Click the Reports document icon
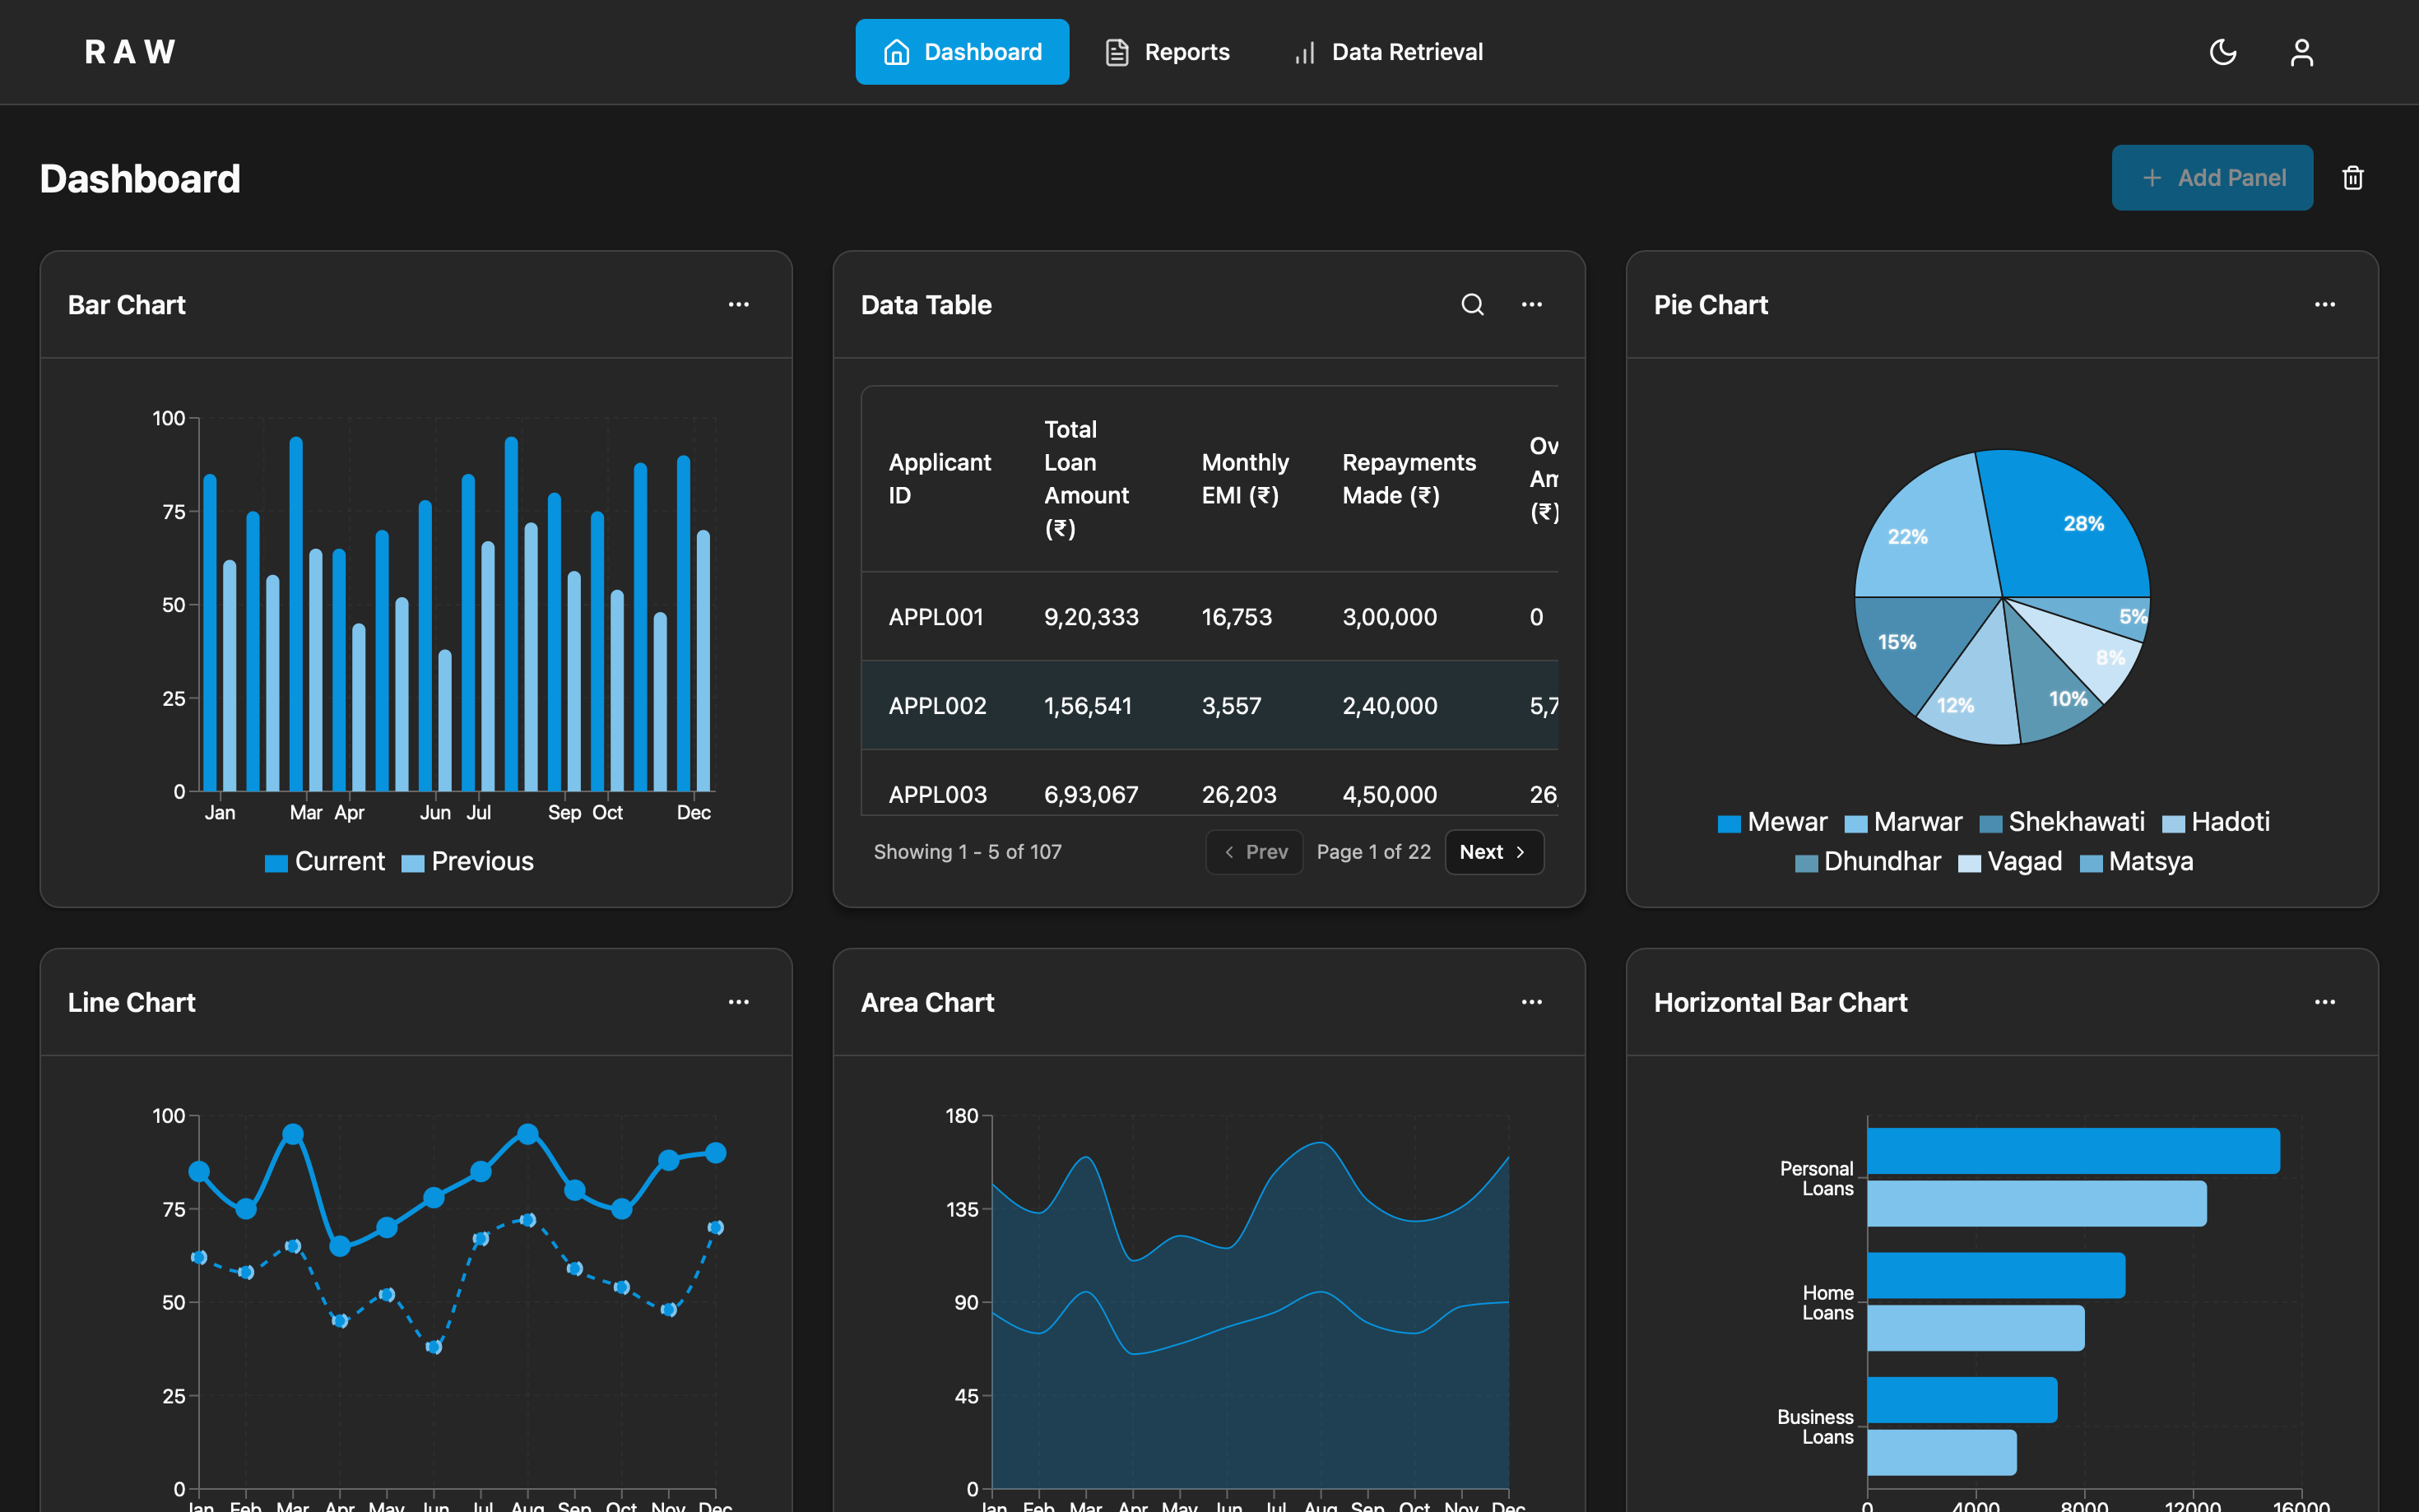2419x1512 pixels. tap(1117, 51)
